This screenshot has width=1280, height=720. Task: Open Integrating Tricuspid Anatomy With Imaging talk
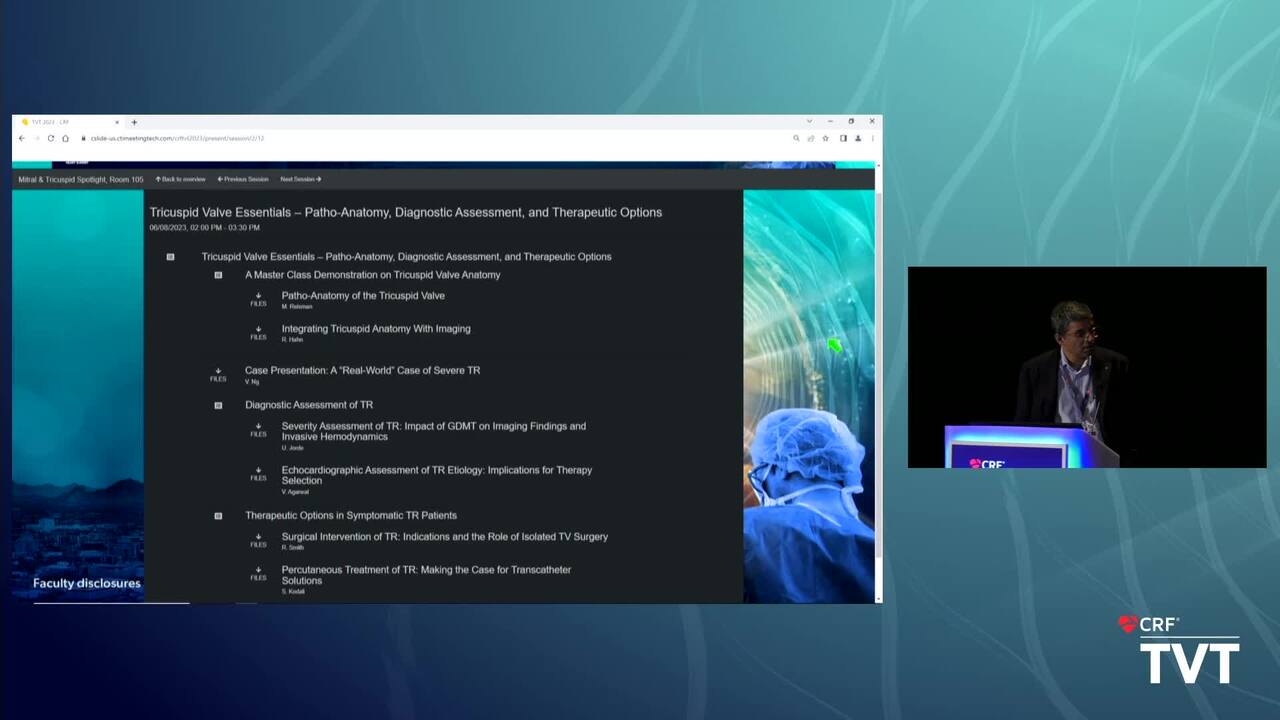376,329
